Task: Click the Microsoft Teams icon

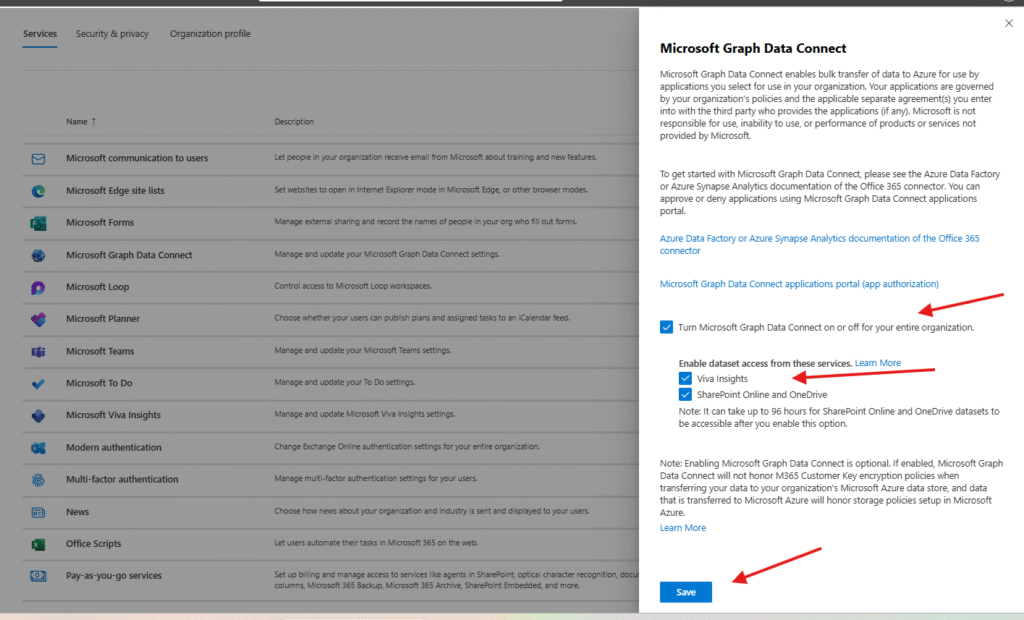Action: 38,352
